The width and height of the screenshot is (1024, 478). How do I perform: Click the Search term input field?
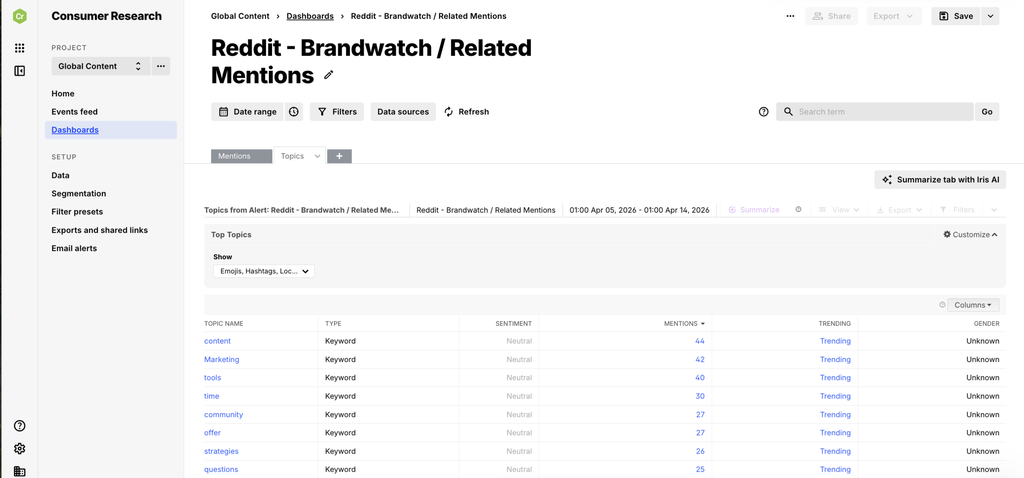coord(874,112)
